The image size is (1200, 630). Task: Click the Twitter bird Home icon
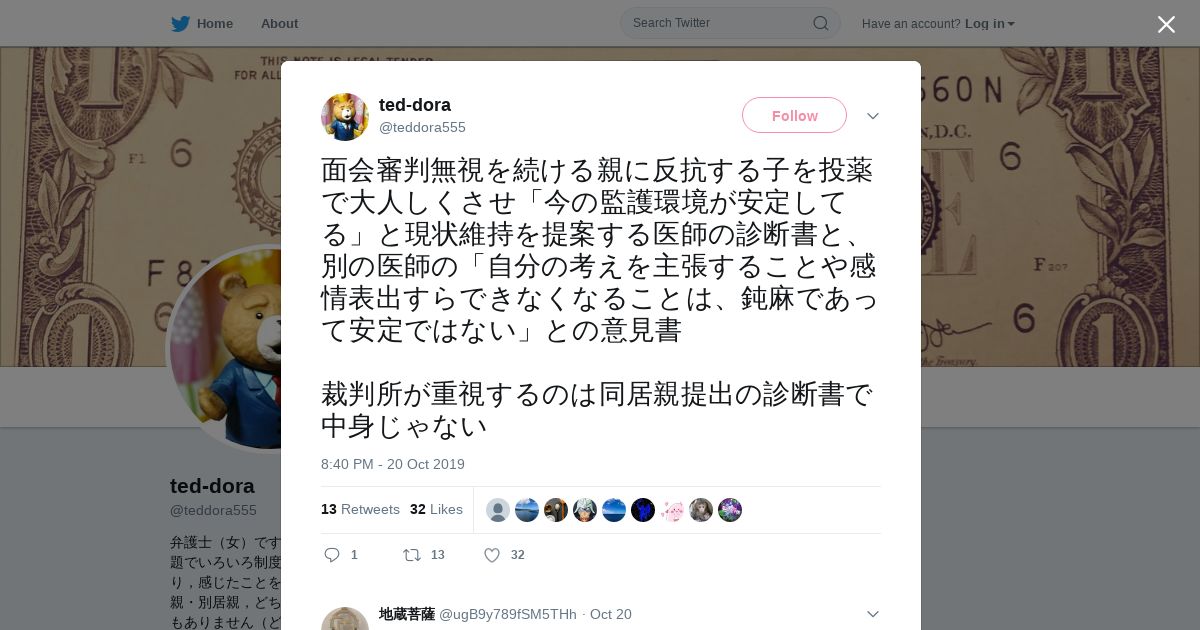click(x=180, y=23)
